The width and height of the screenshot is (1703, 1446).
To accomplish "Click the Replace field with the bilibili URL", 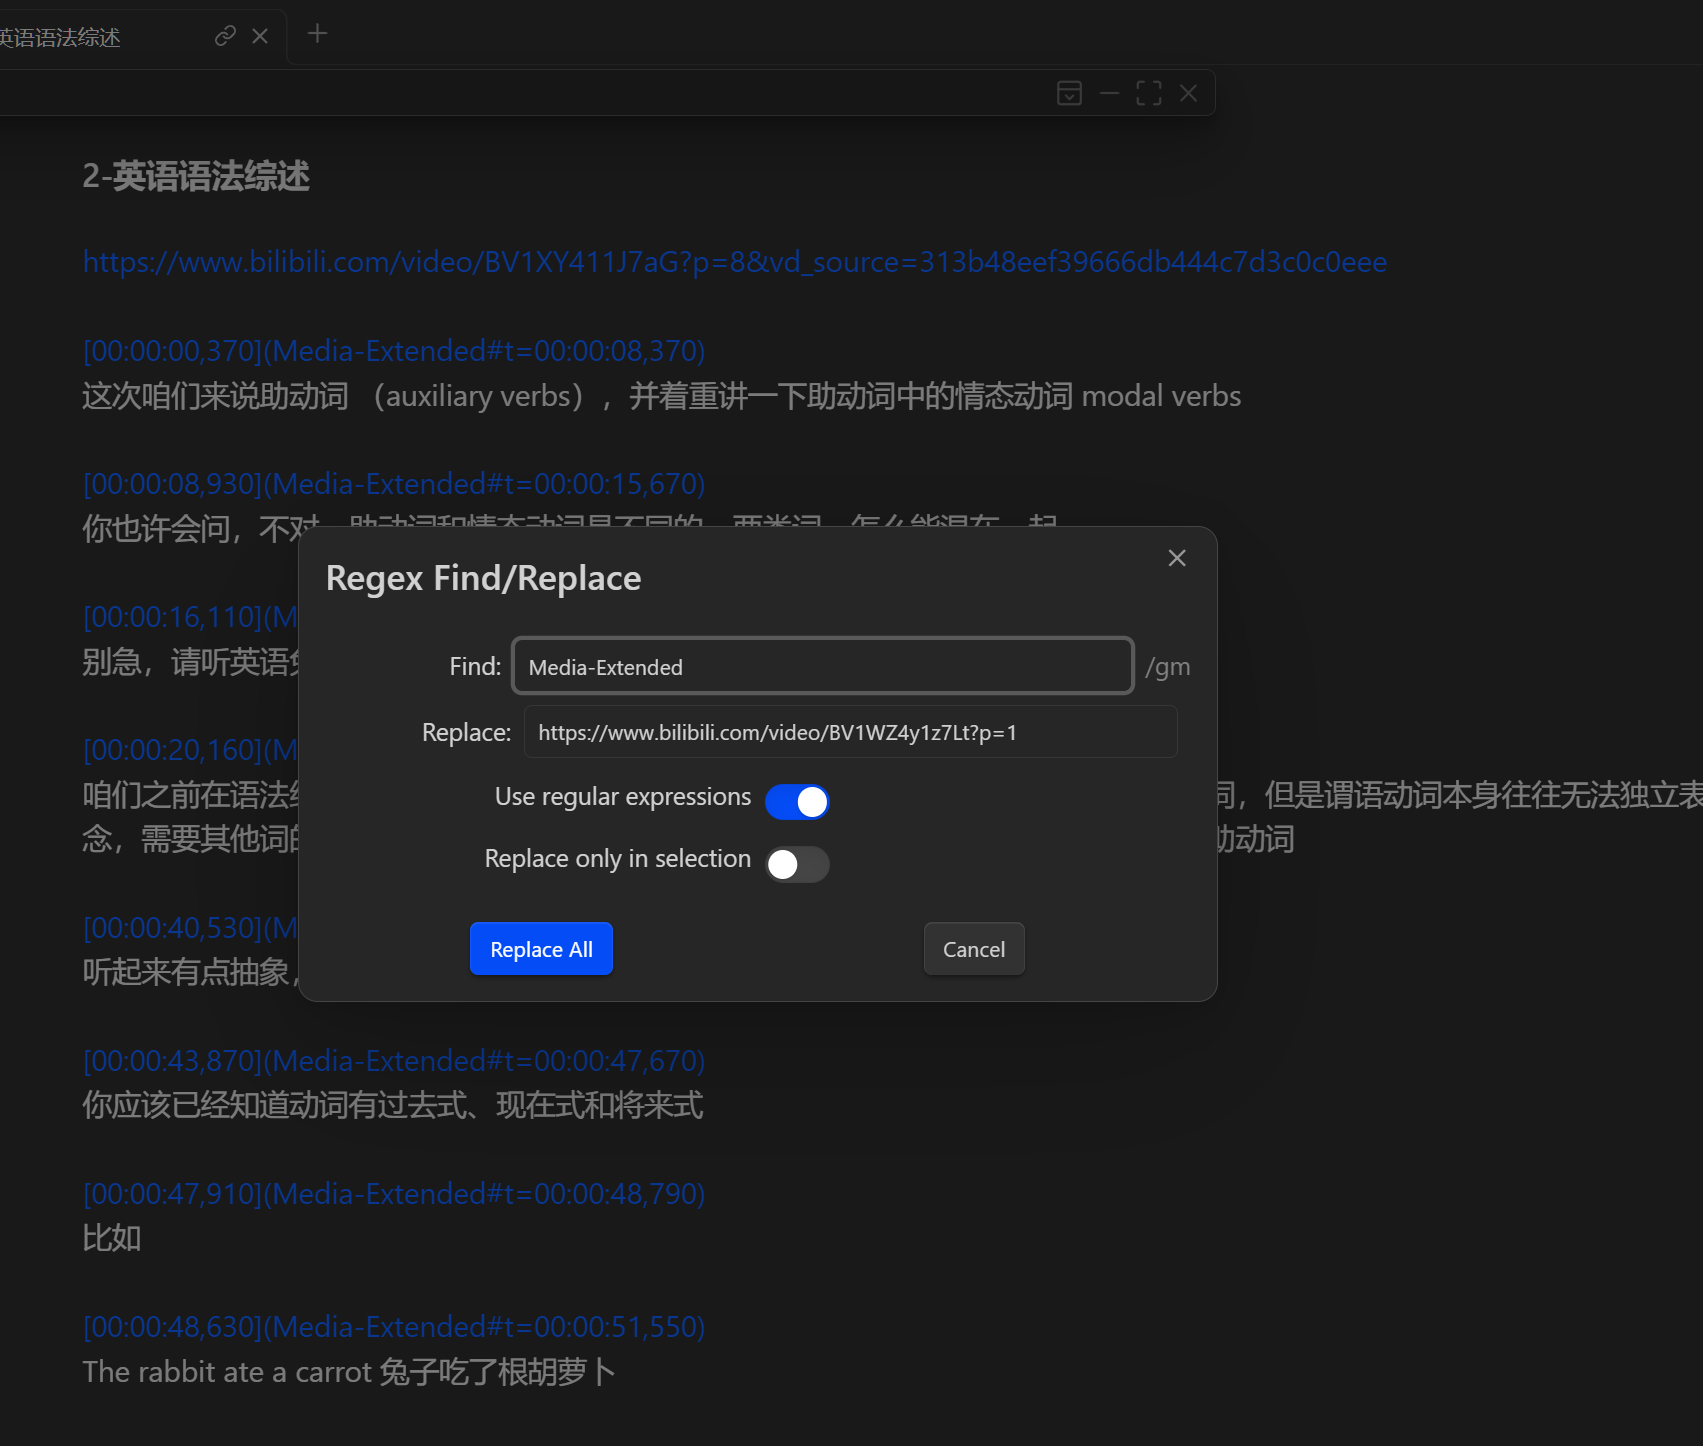I will [850, 733].
